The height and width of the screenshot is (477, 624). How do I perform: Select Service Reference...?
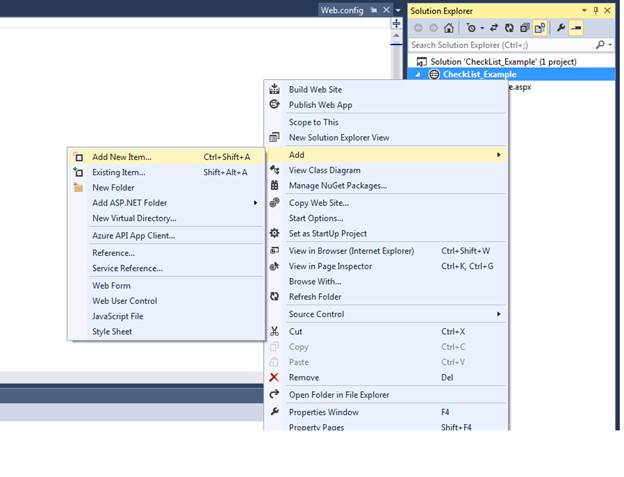coord(166,269)
